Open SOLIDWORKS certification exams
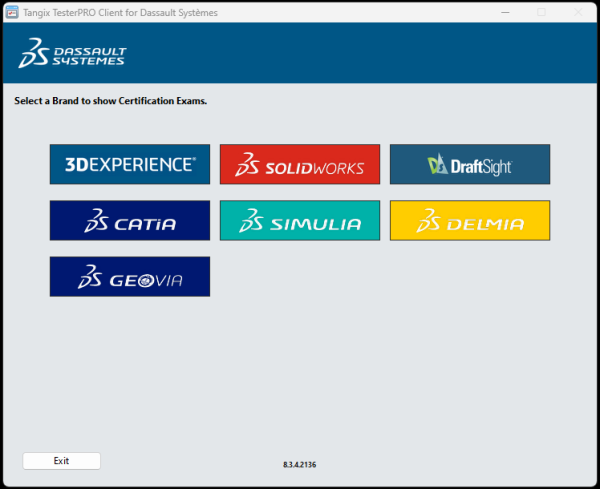This screenshot has height=489, width=600. click(x=300, y=164)
